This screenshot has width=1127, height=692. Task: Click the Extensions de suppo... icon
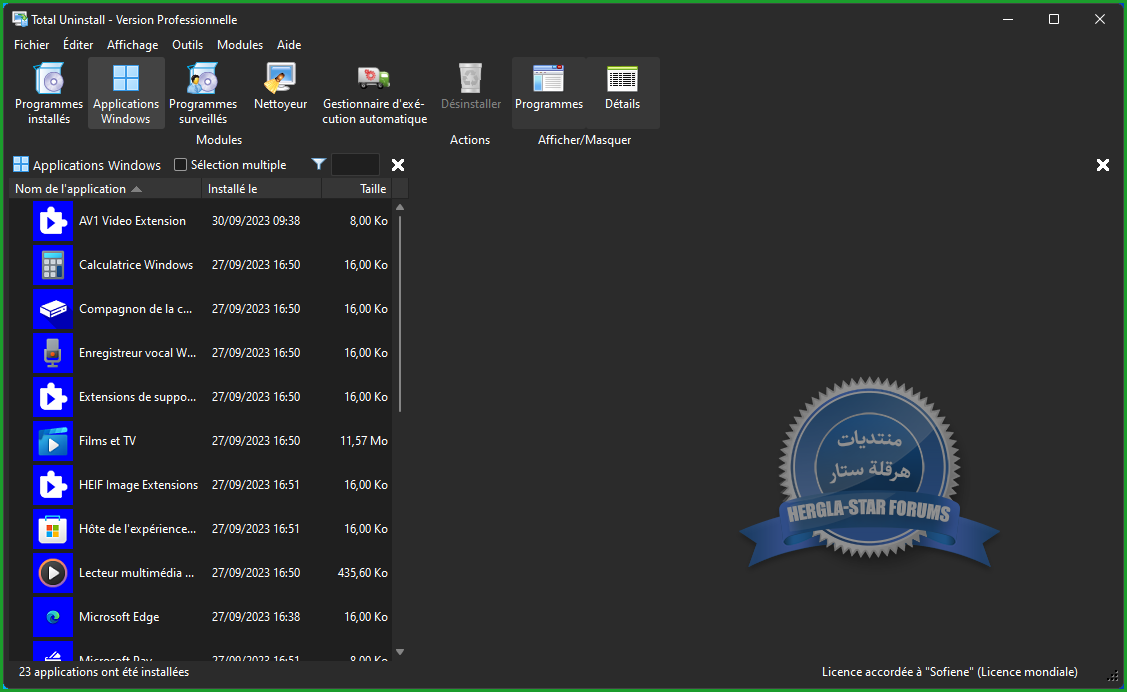[52, 397]
